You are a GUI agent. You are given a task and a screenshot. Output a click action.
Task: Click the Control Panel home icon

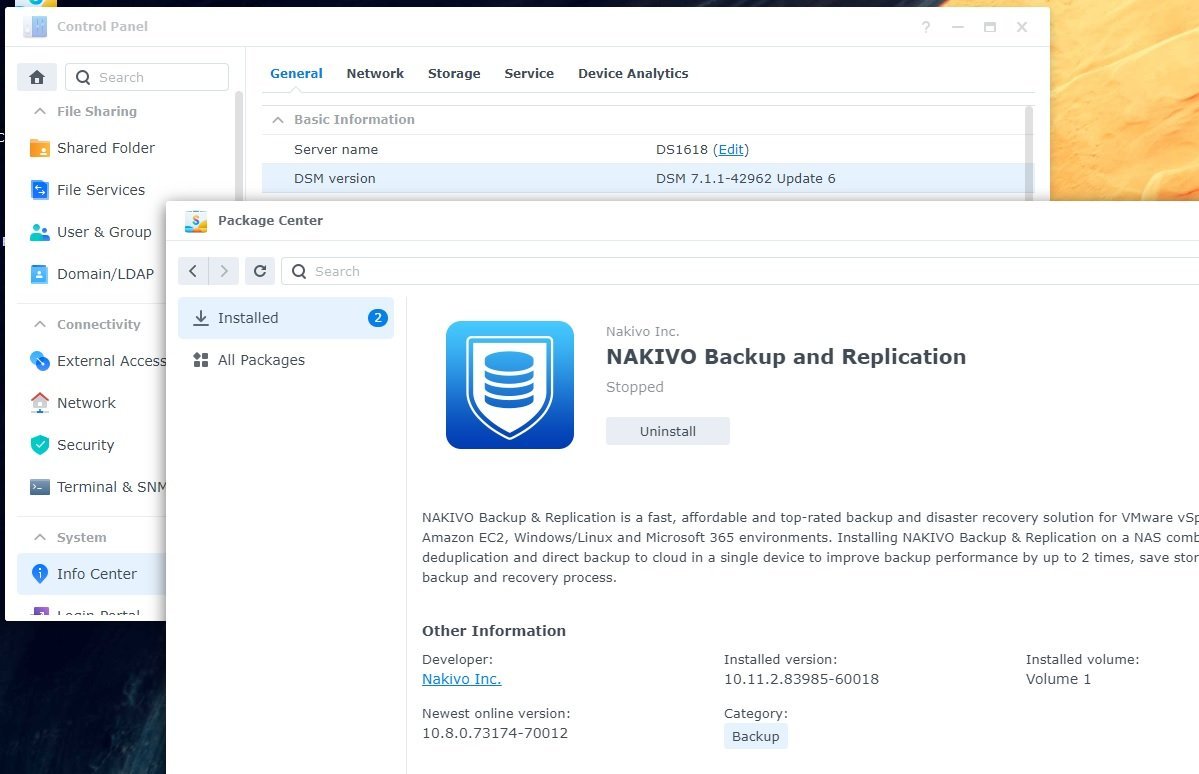click(37, 76)
